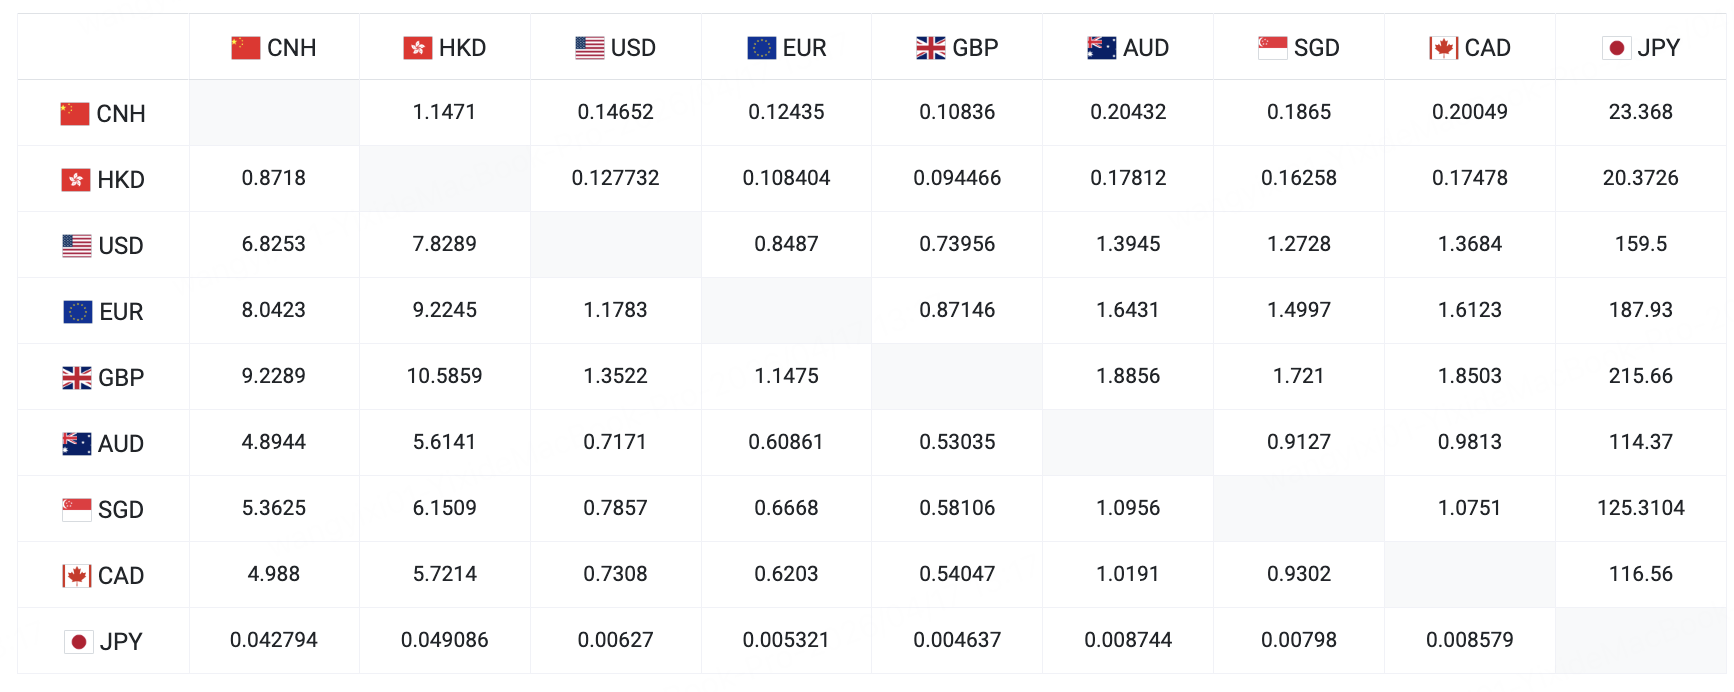Viewport: 1734px width, 692px height.
Task: Select the AUD to SGD rate 0.9127
Action: [1298, 442]
